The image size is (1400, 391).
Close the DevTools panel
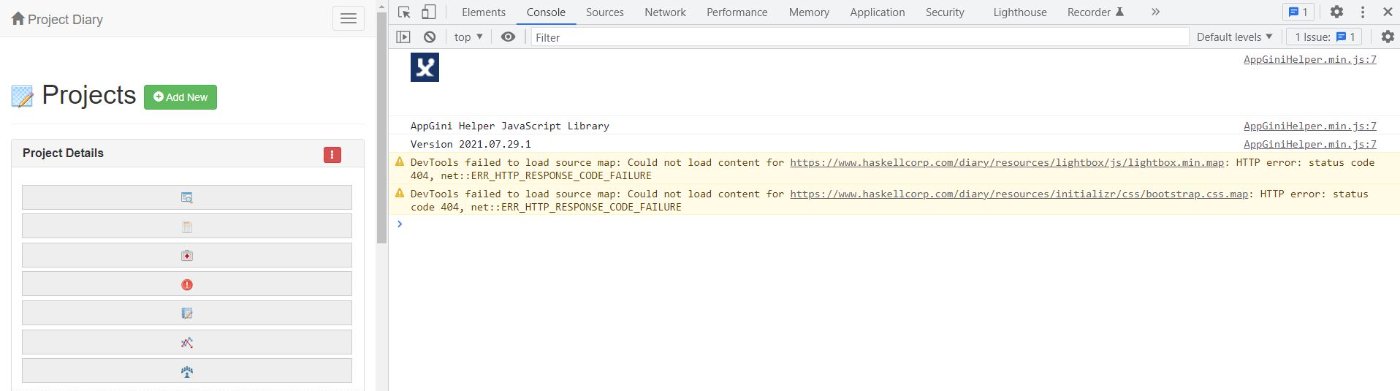pos(1386,12)
